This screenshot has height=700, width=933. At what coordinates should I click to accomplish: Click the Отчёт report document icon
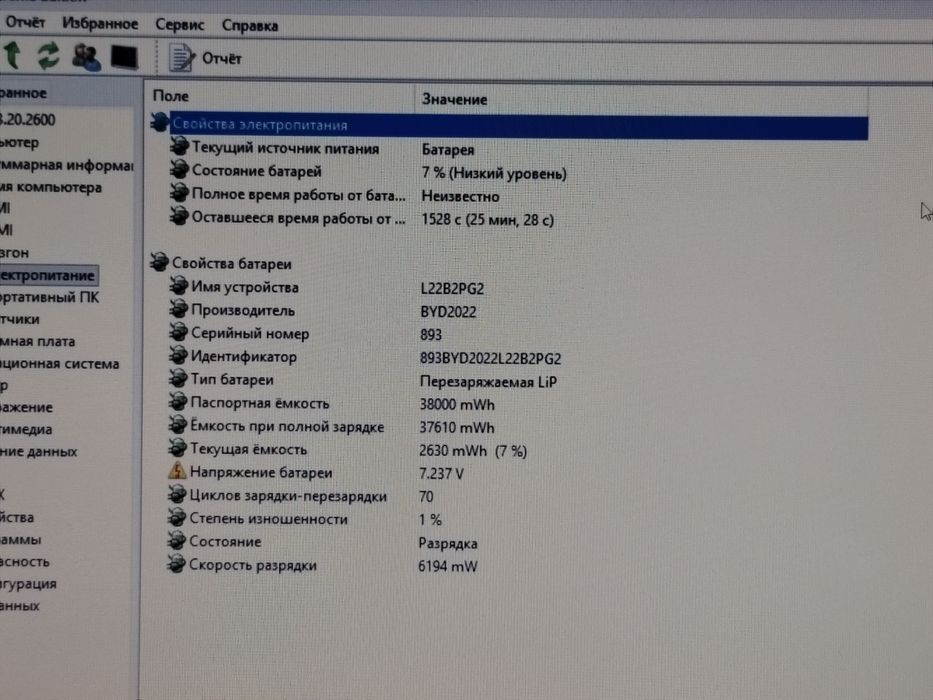(181, 58)
